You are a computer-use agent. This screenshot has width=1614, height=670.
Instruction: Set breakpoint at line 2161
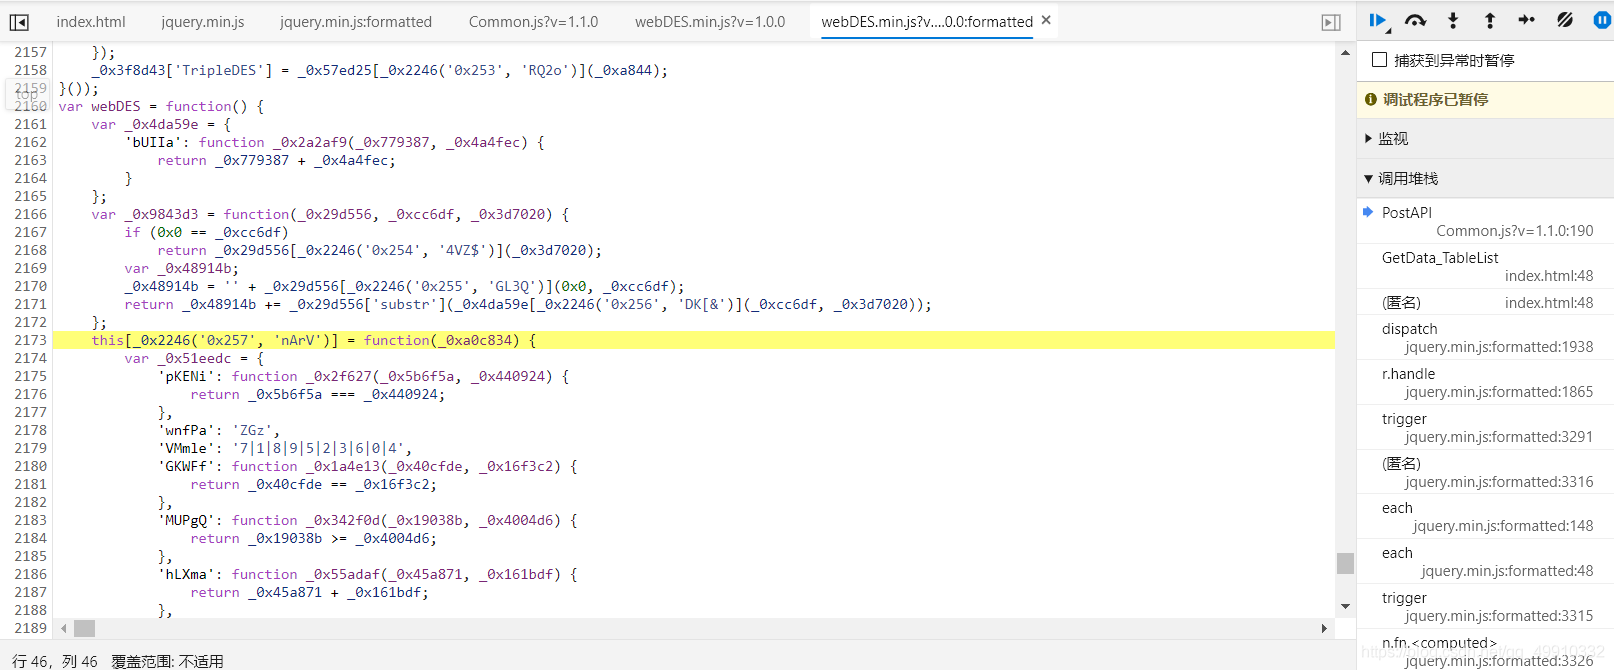[30, 124]
